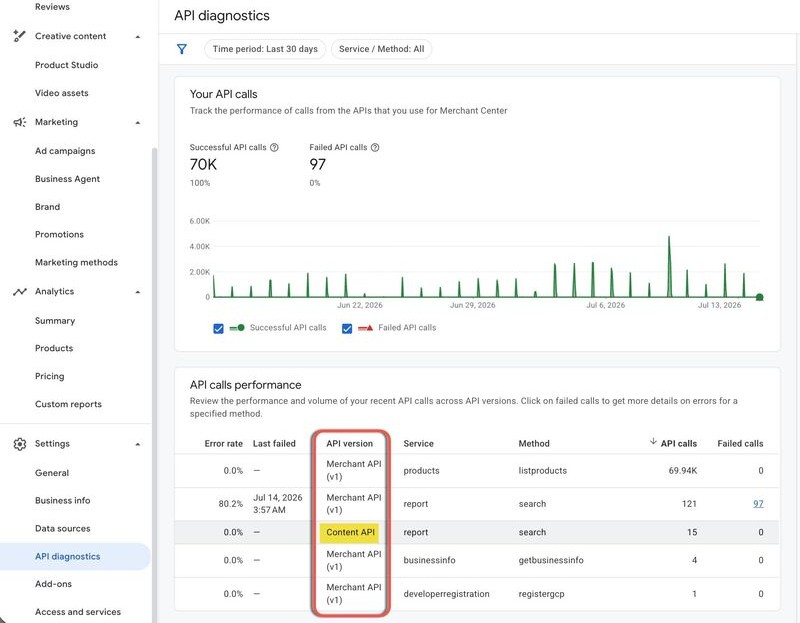Go to Data sources
This screenshot has width=800, height=623.
[x=62, y=529]
